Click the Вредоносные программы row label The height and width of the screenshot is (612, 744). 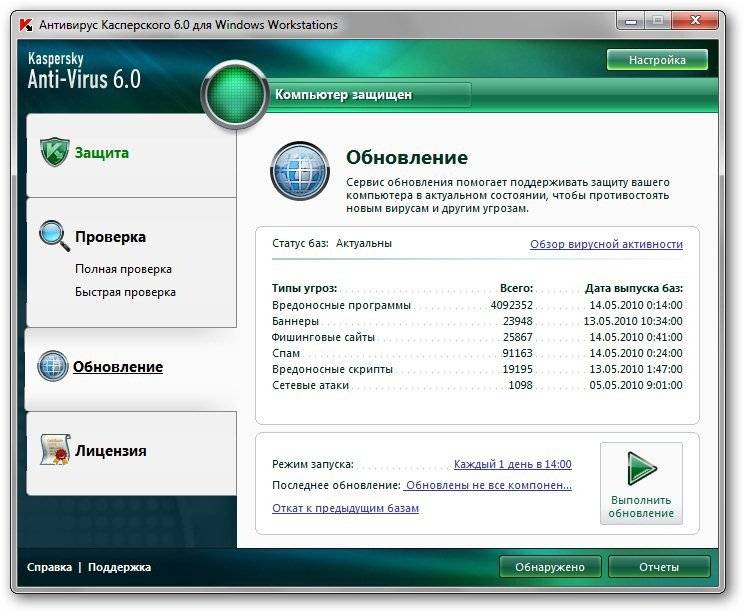point(341,305)
